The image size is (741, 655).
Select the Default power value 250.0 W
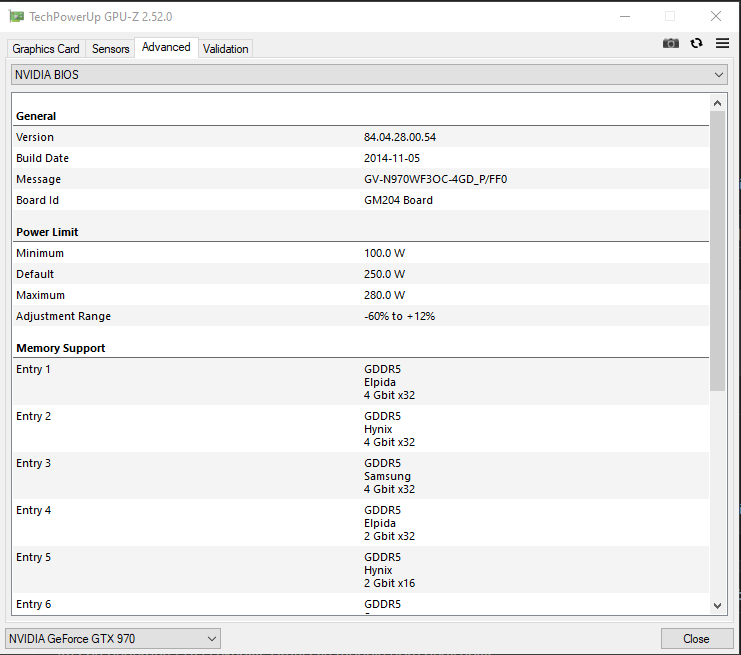pyautogui.click(x=384, y=274)
